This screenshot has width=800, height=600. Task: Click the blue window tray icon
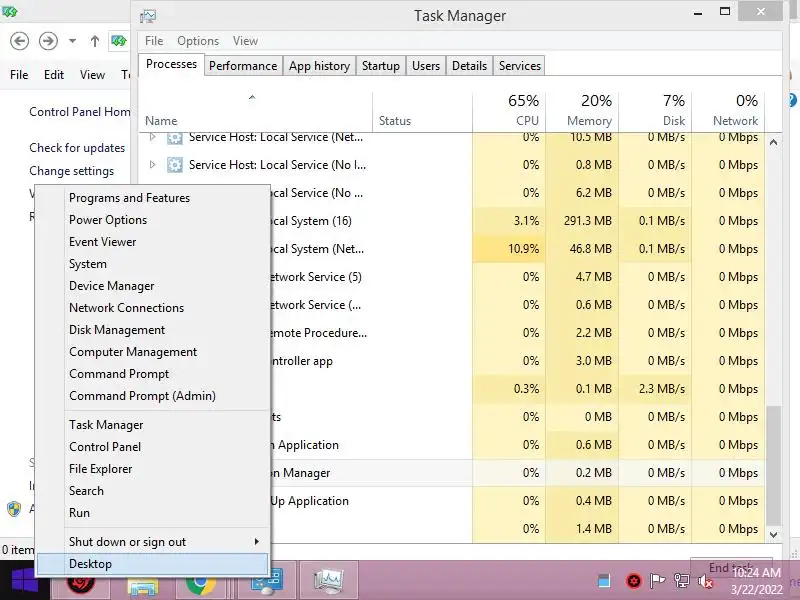[604, 580]
